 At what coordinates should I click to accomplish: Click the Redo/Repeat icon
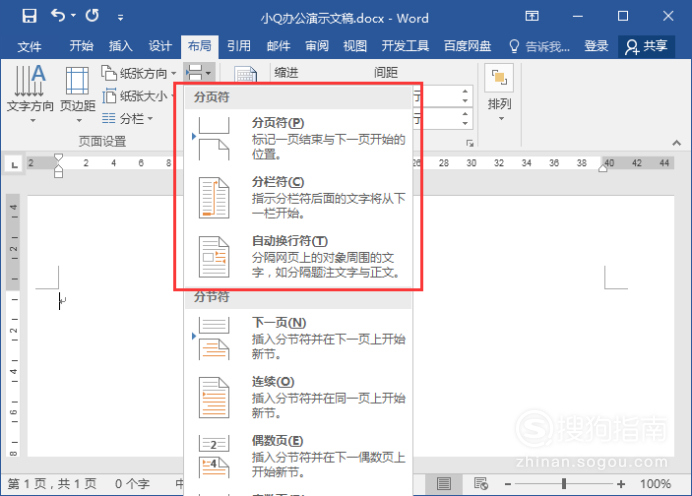click(92, 16)
